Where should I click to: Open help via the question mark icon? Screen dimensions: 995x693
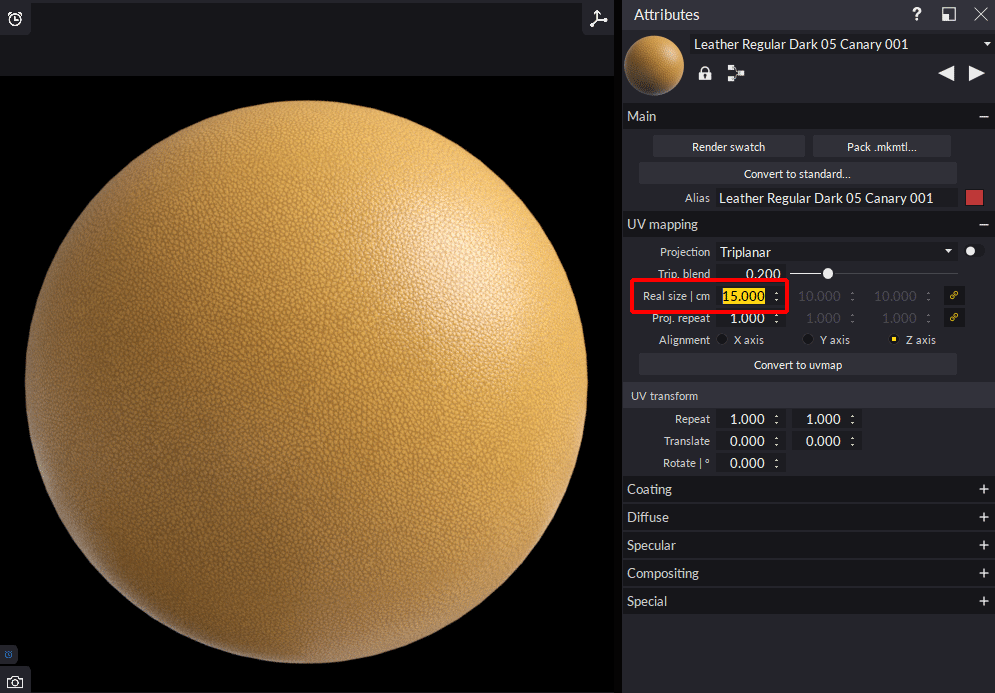(x=917, y=14)
